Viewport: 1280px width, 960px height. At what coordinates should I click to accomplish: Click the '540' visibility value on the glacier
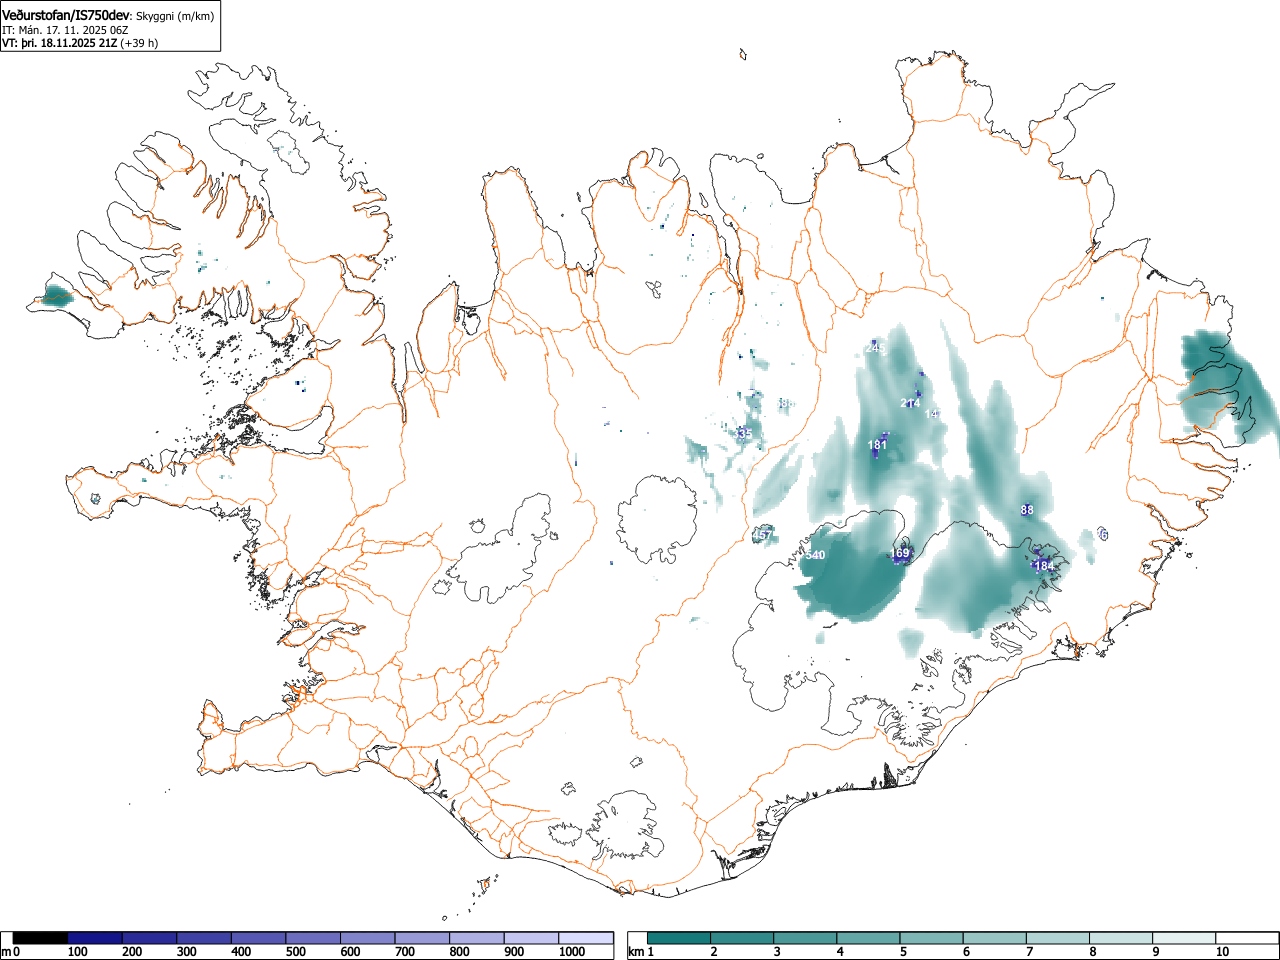[815, 555]
